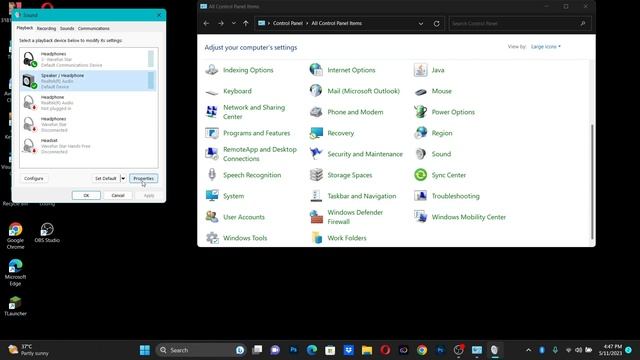Go back in Control Panel navigation

tap(206, 23)
